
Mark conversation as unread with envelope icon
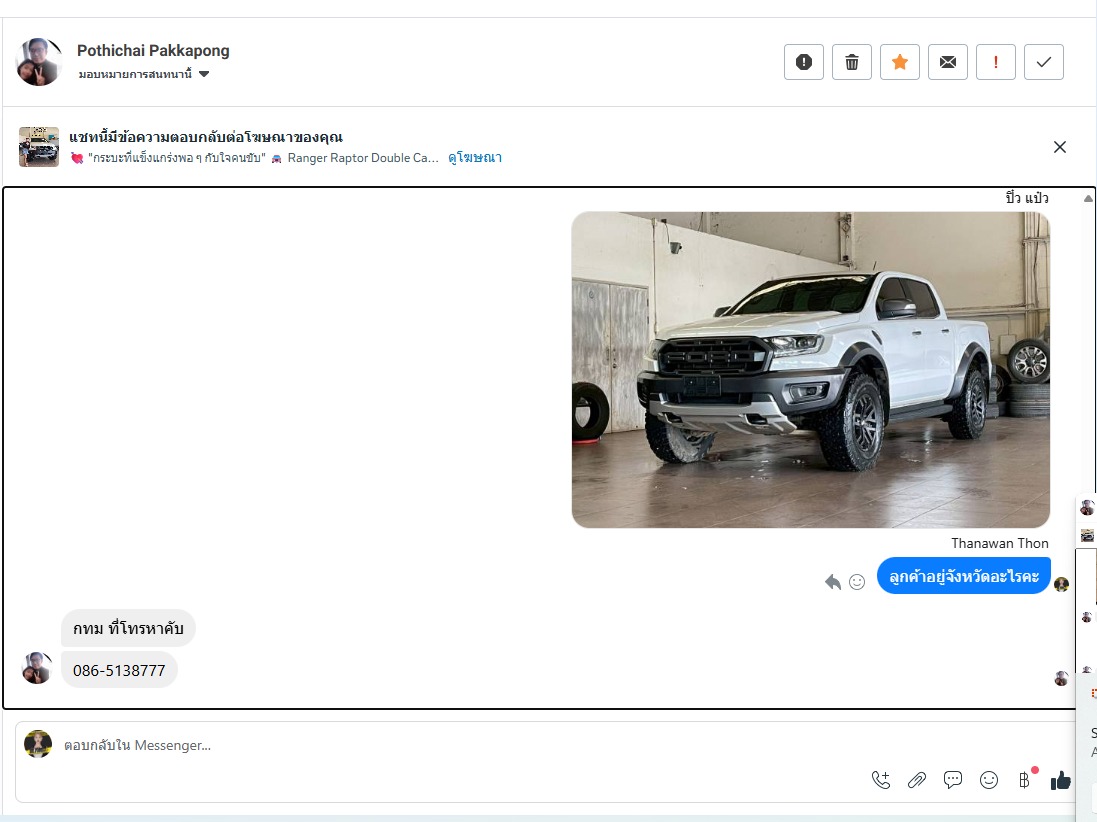coord(947,62)
